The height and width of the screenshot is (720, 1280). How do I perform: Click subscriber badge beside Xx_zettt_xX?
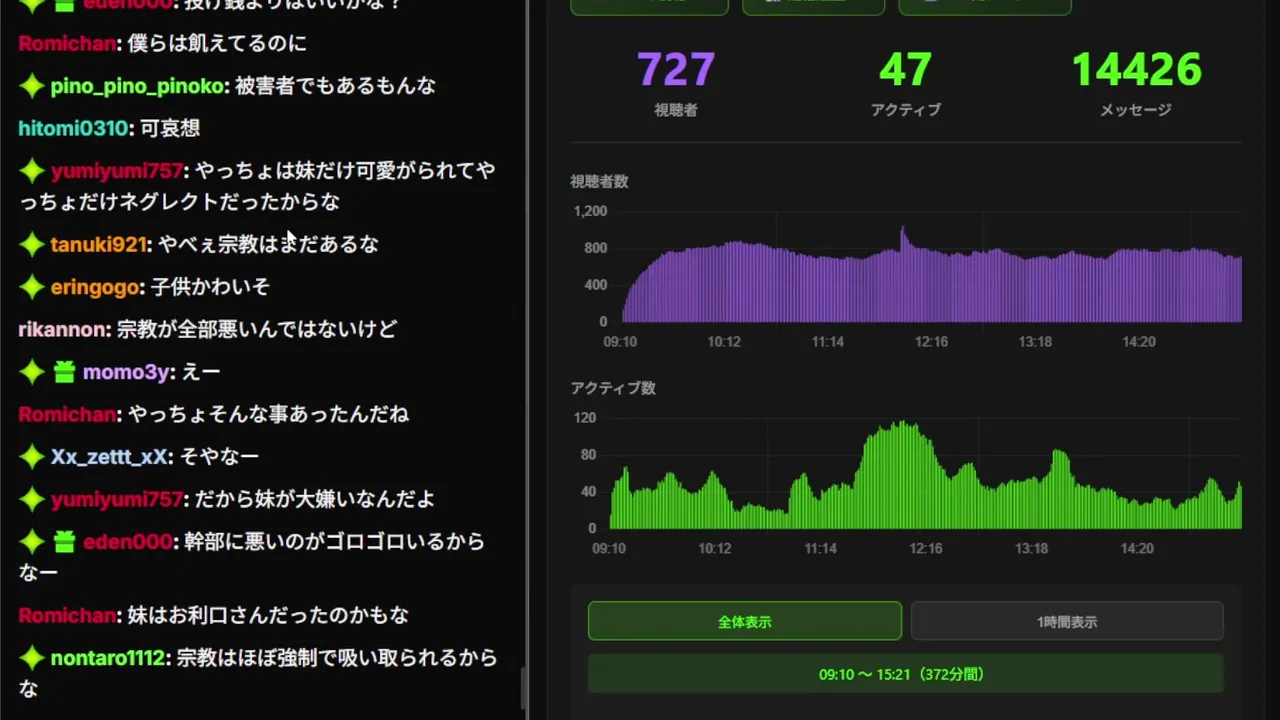[x=32, y=457]
